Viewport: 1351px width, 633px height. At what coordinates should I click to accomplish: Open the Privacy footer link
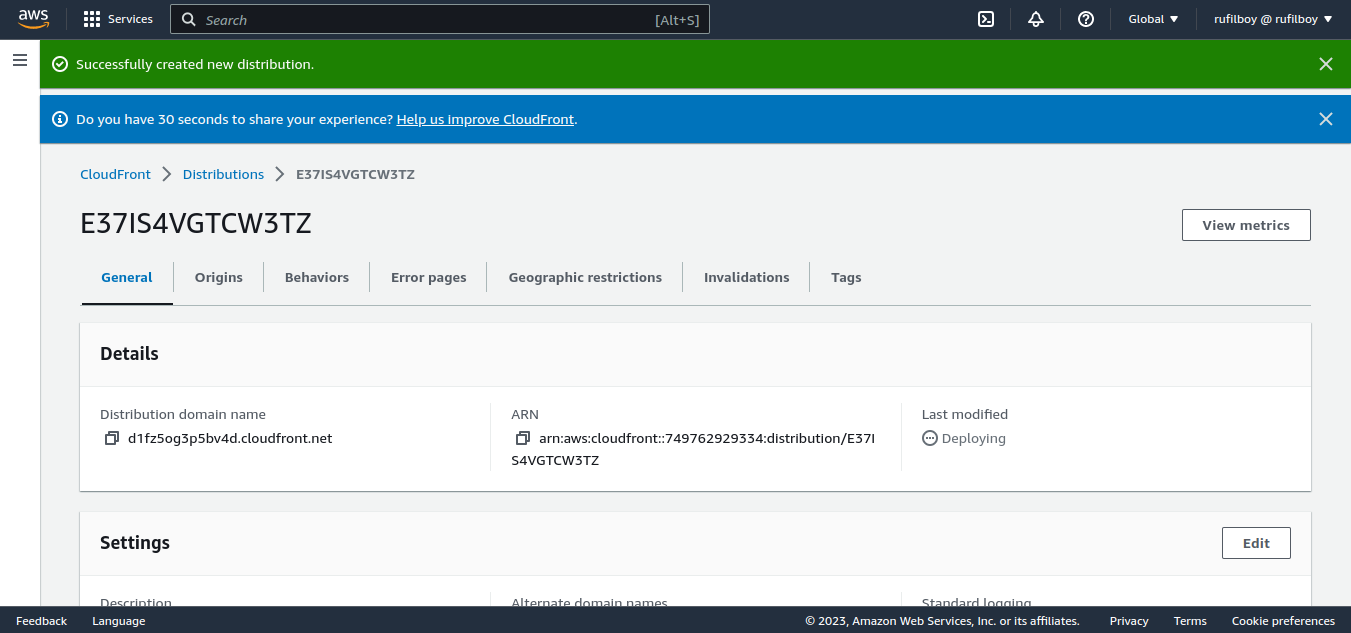1129,621
